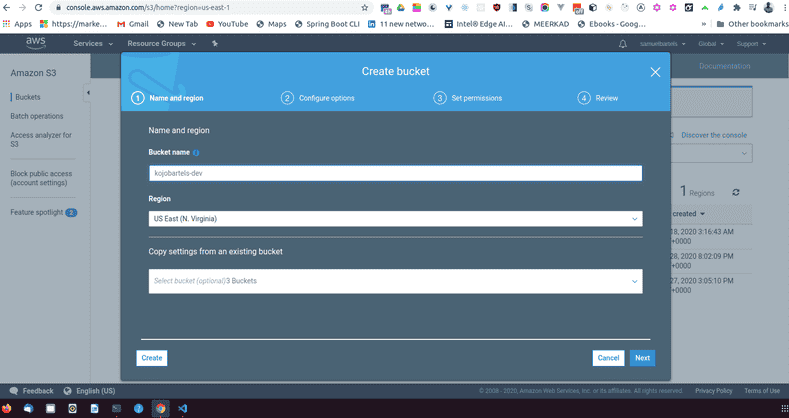Open Help from the dock
Viewport: 789px width, 418px height.
pos(138,408)
